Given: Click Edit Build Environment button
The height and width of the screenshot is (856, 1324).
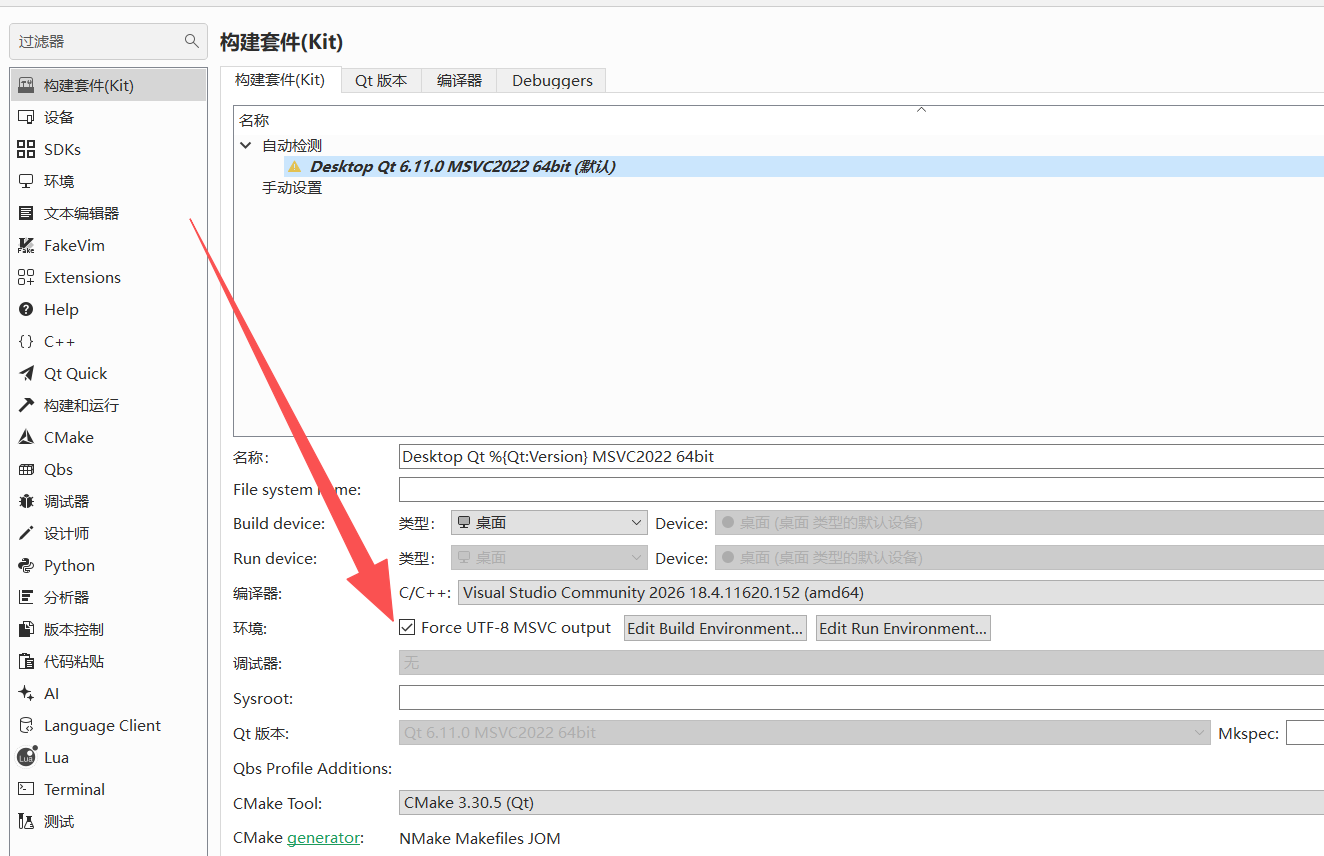Looking at the screenshot, I should [715, 628].
